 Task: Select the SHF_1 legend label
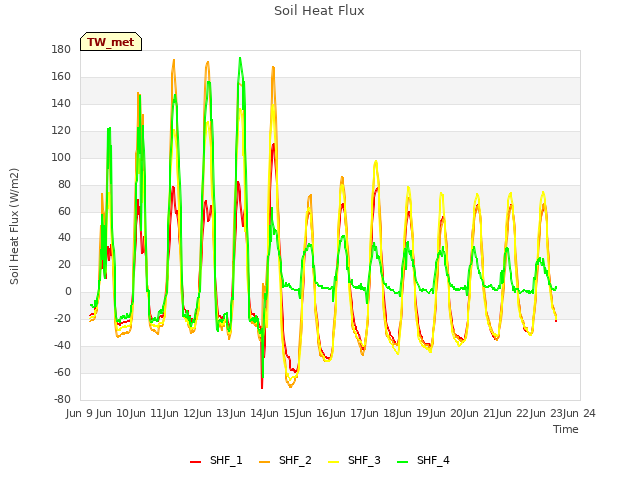coord(226,460)
